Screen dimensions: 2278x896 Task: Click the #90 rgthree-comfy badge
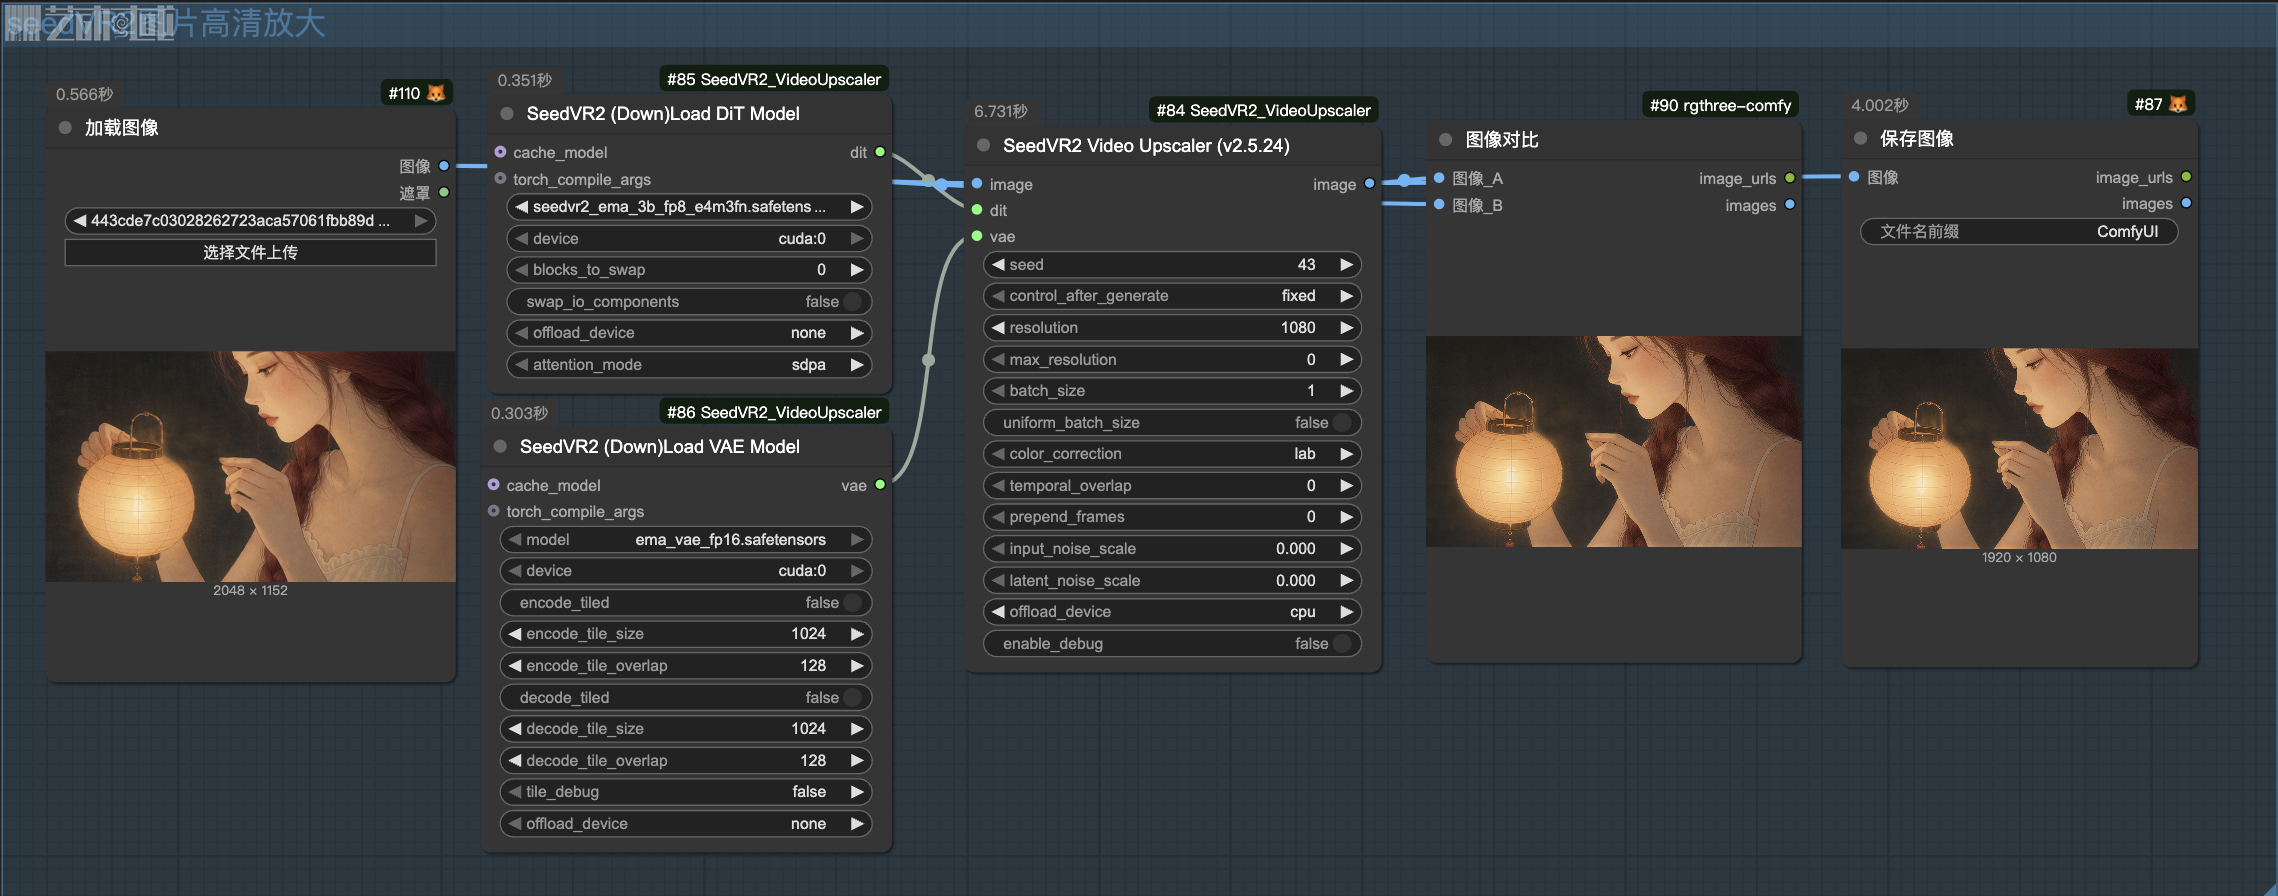coord(1720,105)
